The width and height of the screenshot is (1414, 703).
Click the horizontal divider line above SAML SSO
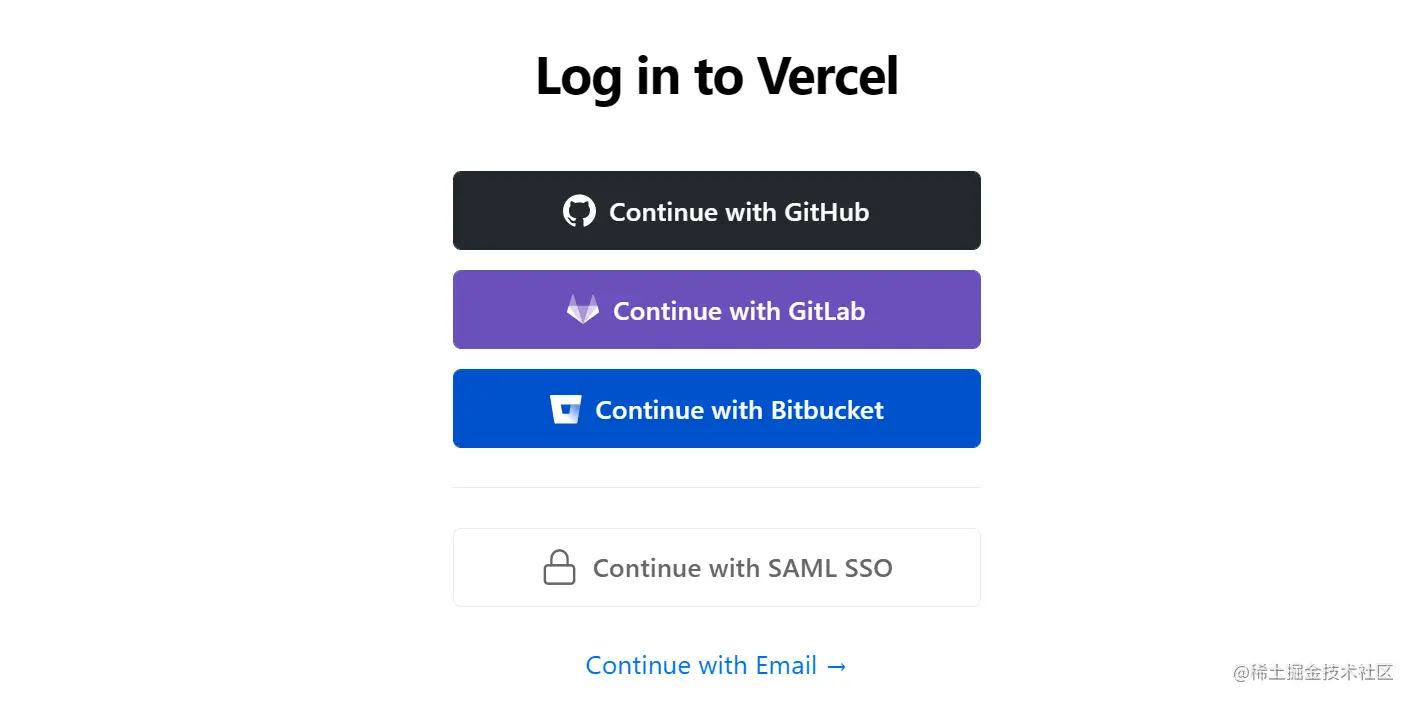coord(716,488)
